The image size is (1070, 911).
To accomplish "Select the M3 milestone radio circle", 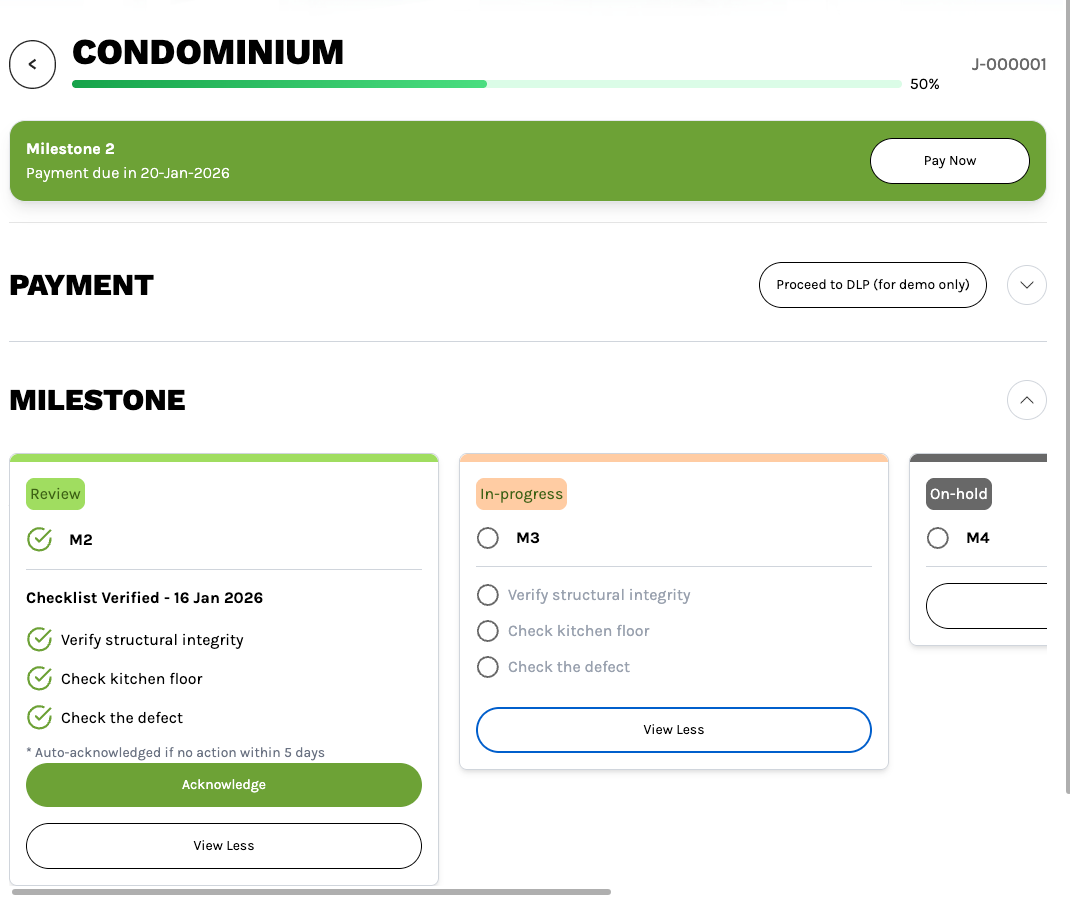I will coord(488,539).
